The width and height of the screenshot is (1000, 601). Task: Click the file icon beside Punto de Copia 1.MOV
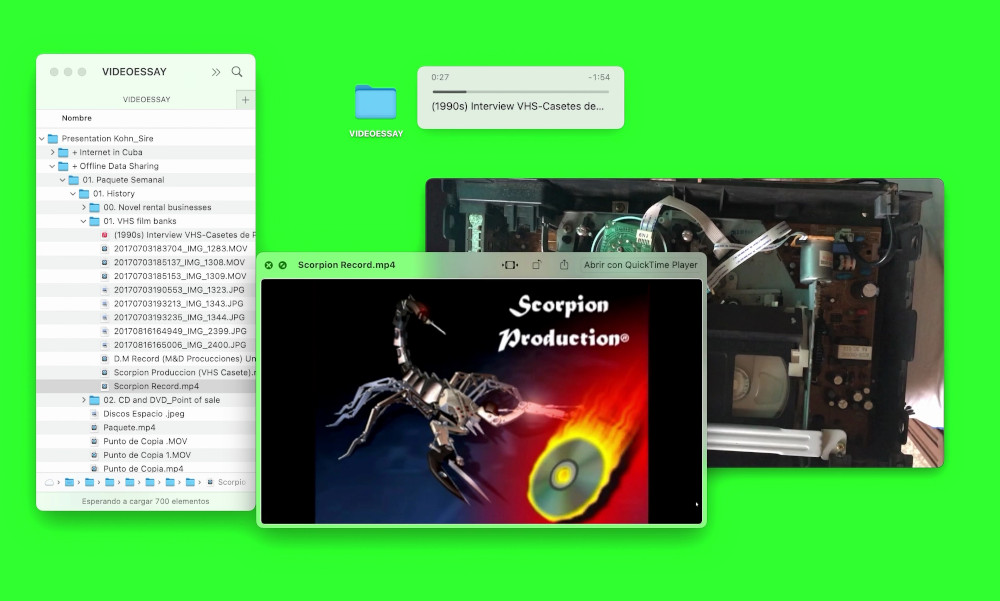94,455
